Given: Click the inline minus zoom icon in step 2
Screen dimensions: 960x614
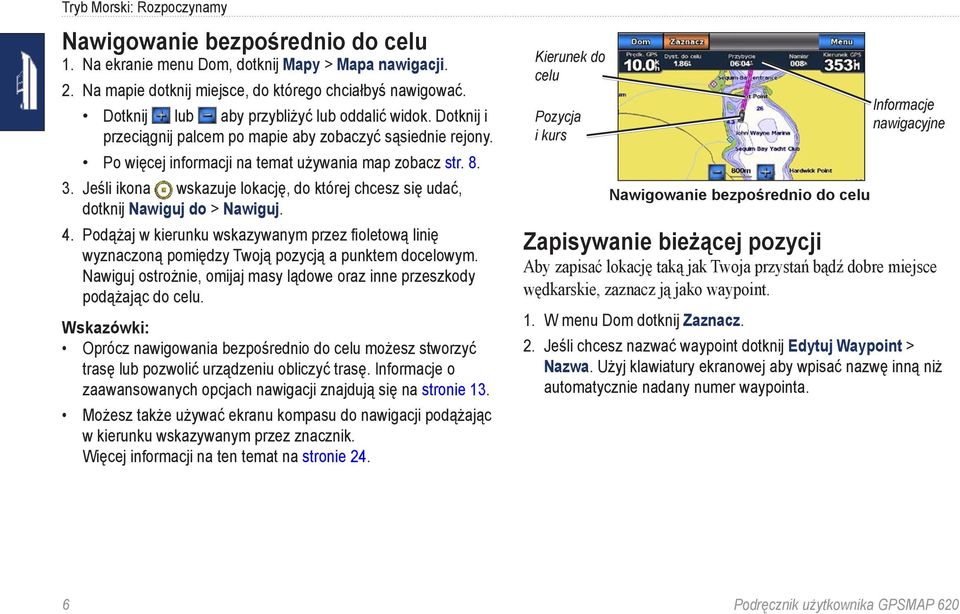Looking at the screenshot, I should click(208, 115).
